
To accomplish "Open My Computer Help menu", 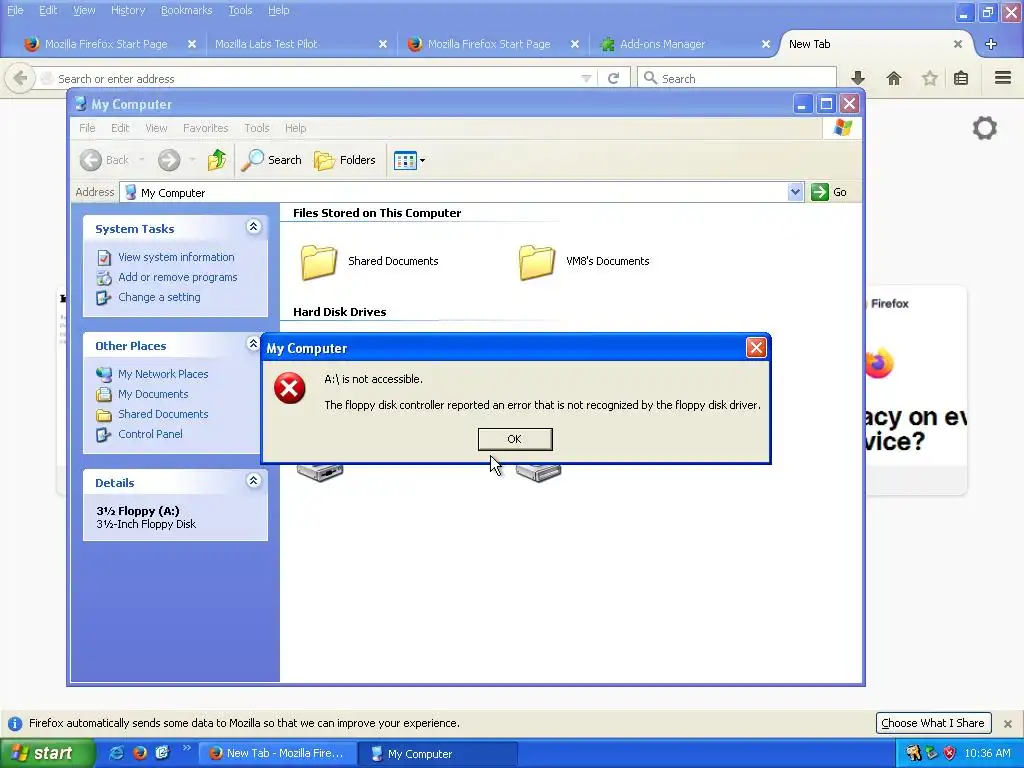I will click(x=295, y=128).
